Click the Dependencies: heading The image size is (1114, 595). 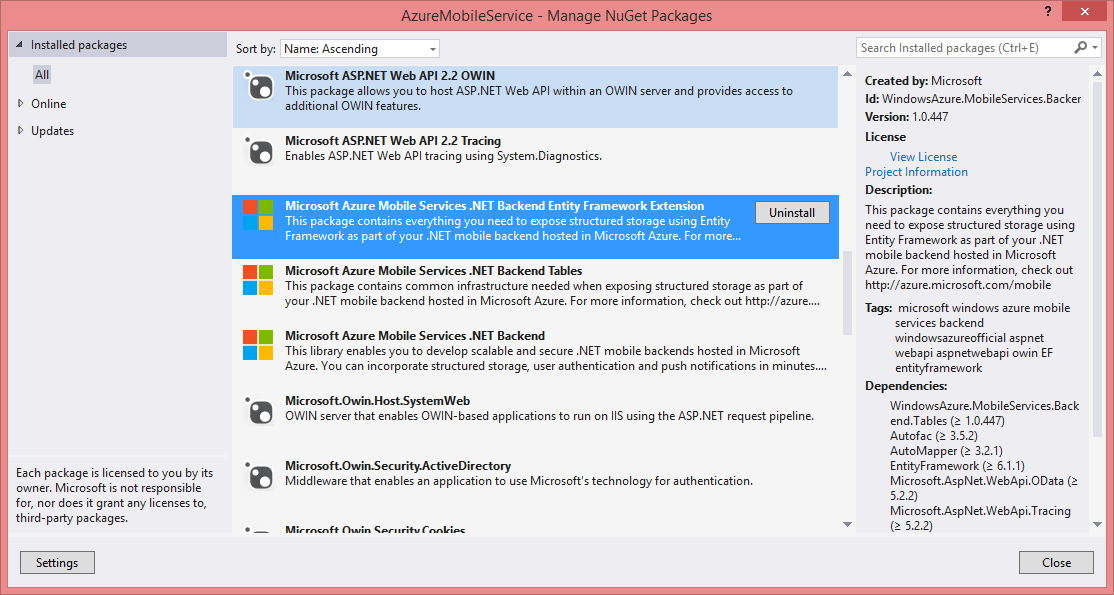coord(906,386)
